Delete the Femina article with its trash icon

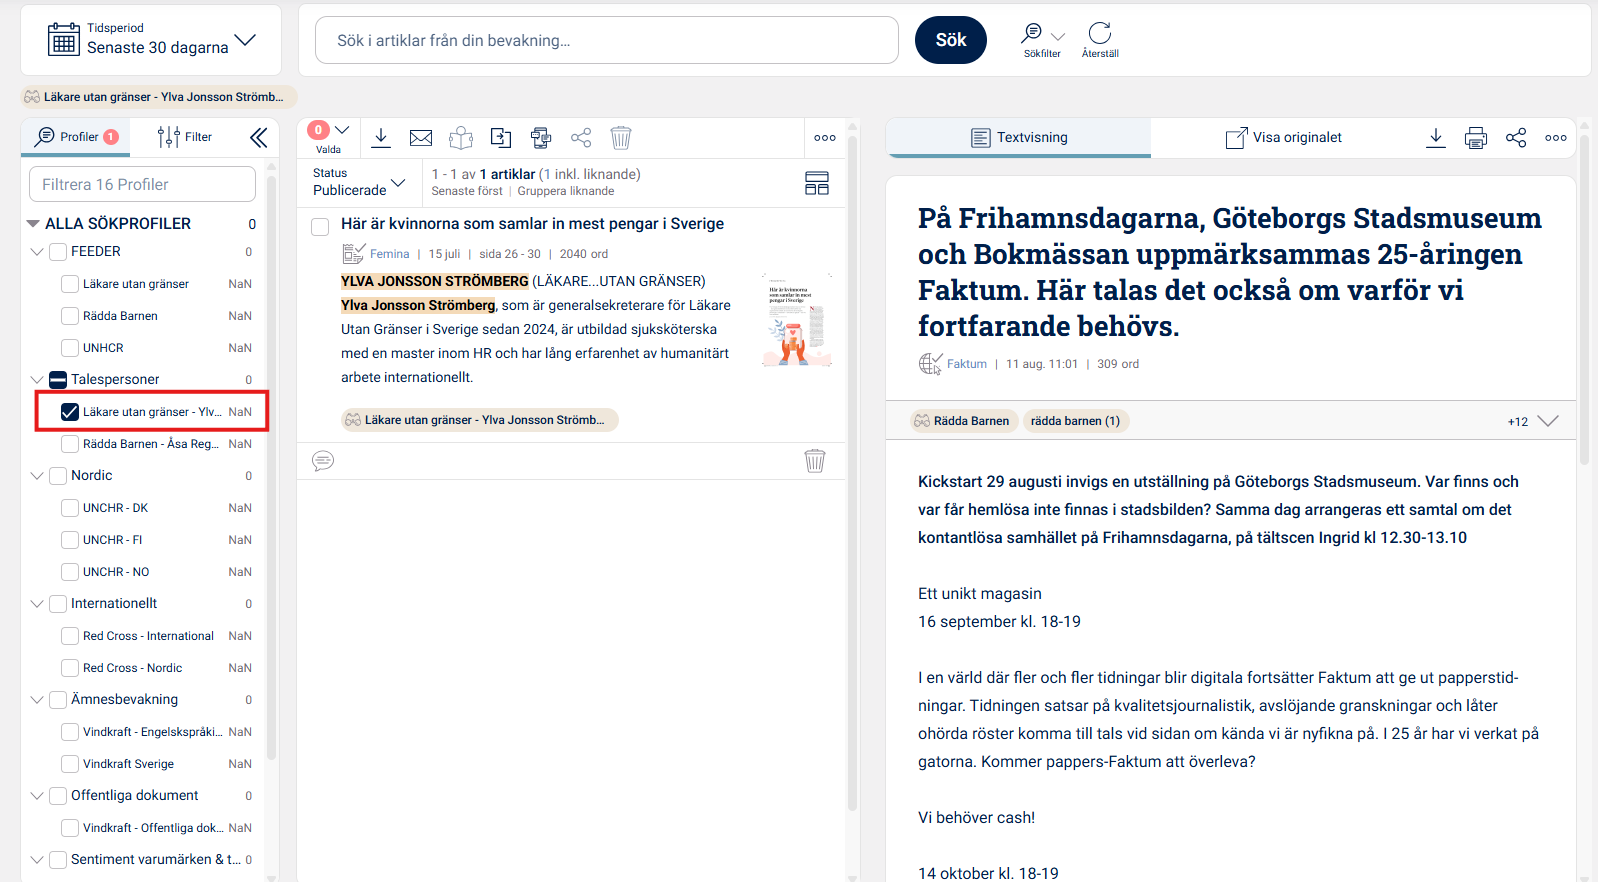point(815,461)
